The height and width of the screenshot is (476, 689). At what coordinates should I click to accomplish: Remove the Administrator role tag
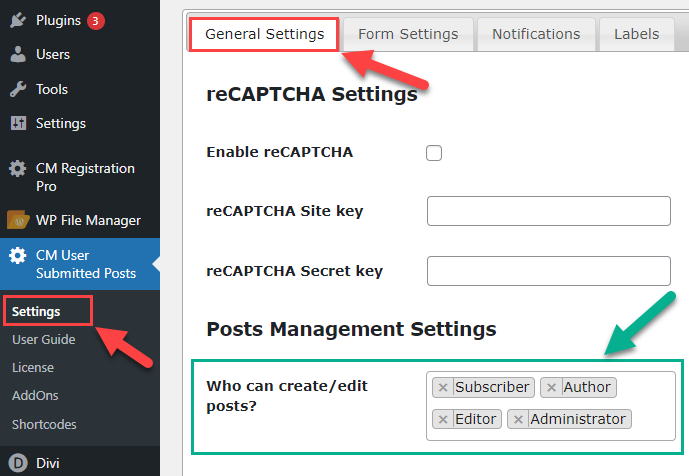518,419
